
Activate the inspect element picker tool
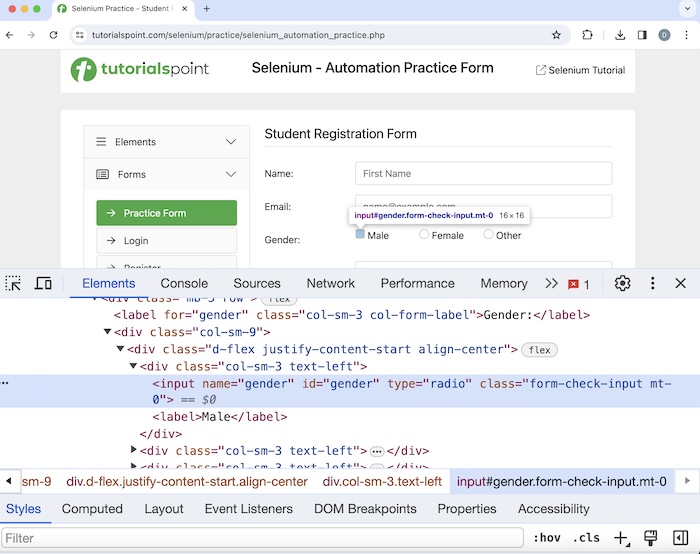(14, 284)
